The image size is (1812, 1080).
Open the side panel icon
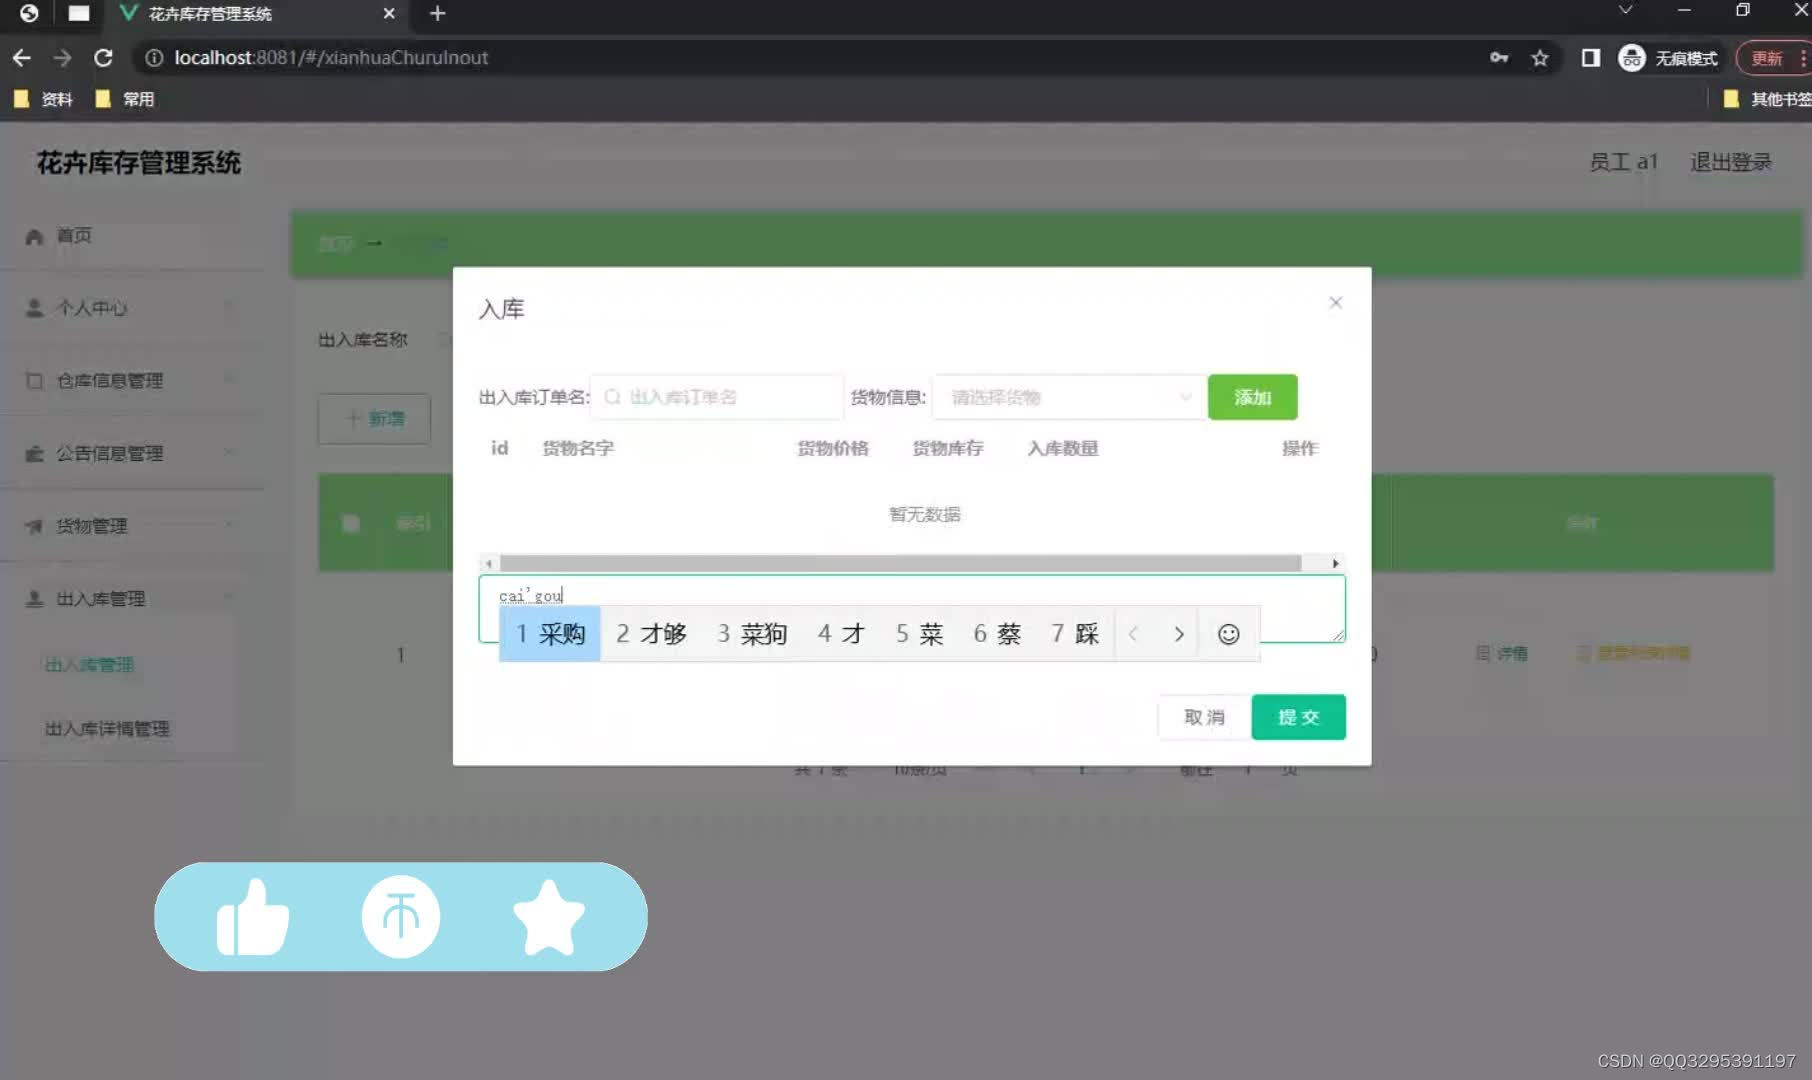pos(1590,58)
